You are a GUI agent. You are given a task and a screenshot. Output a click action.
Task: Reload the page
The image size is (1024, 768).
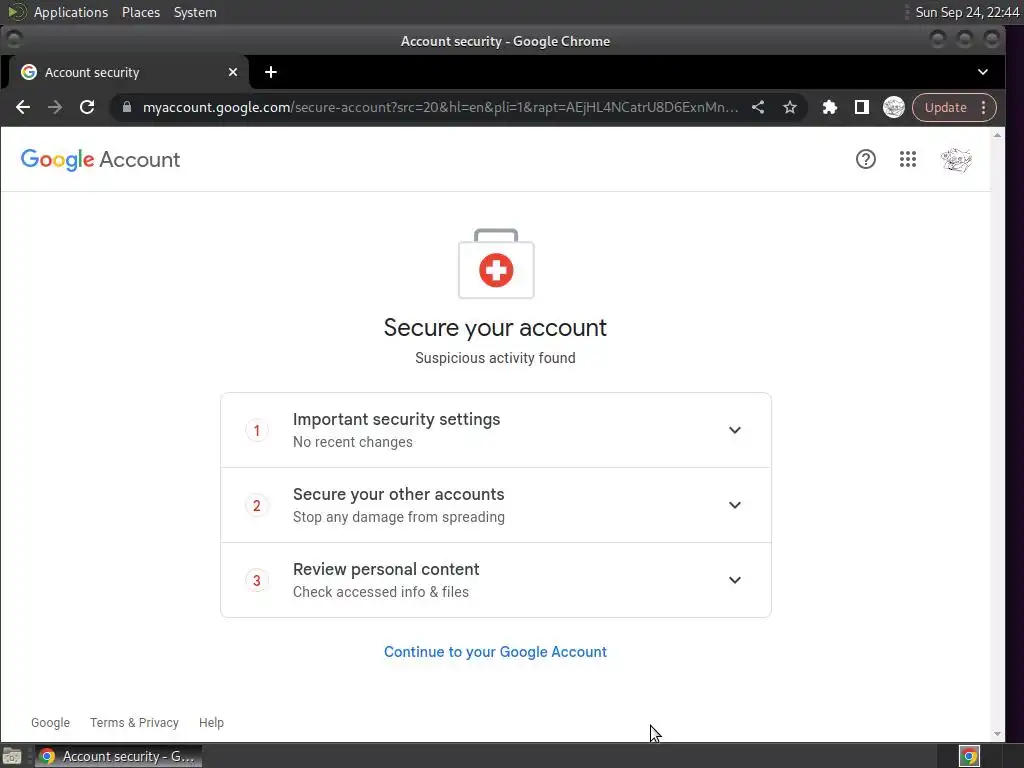tap(87, 107)
